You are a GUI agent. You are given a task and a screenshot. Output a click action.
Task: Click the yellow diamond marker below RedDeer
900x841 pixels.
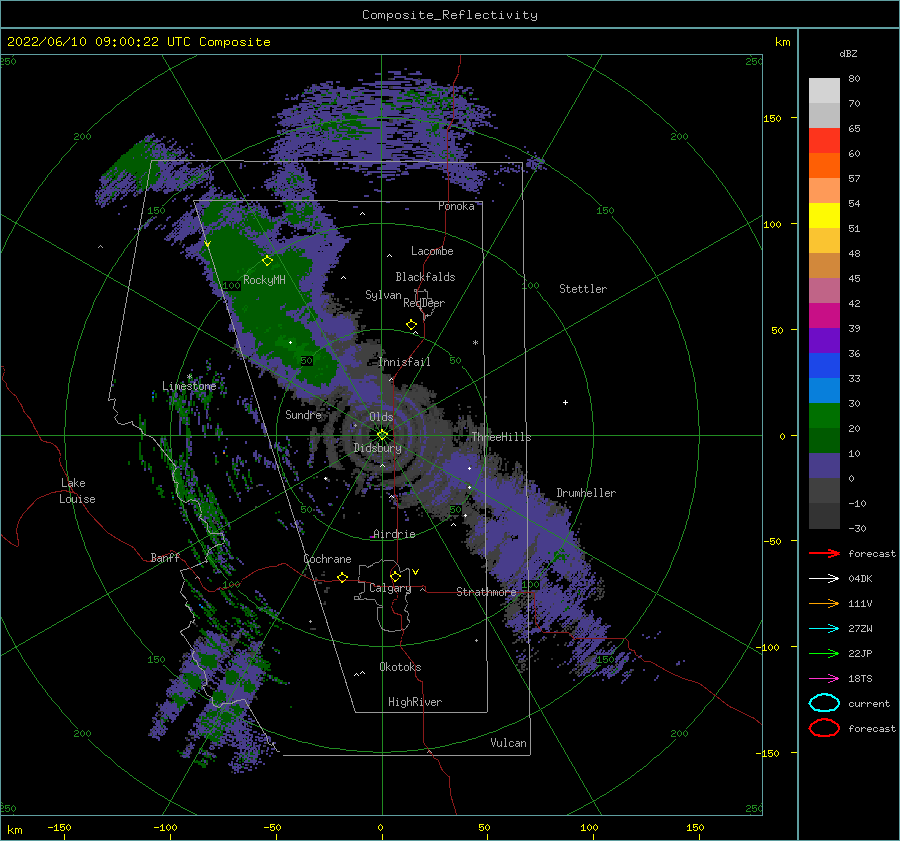412,324
